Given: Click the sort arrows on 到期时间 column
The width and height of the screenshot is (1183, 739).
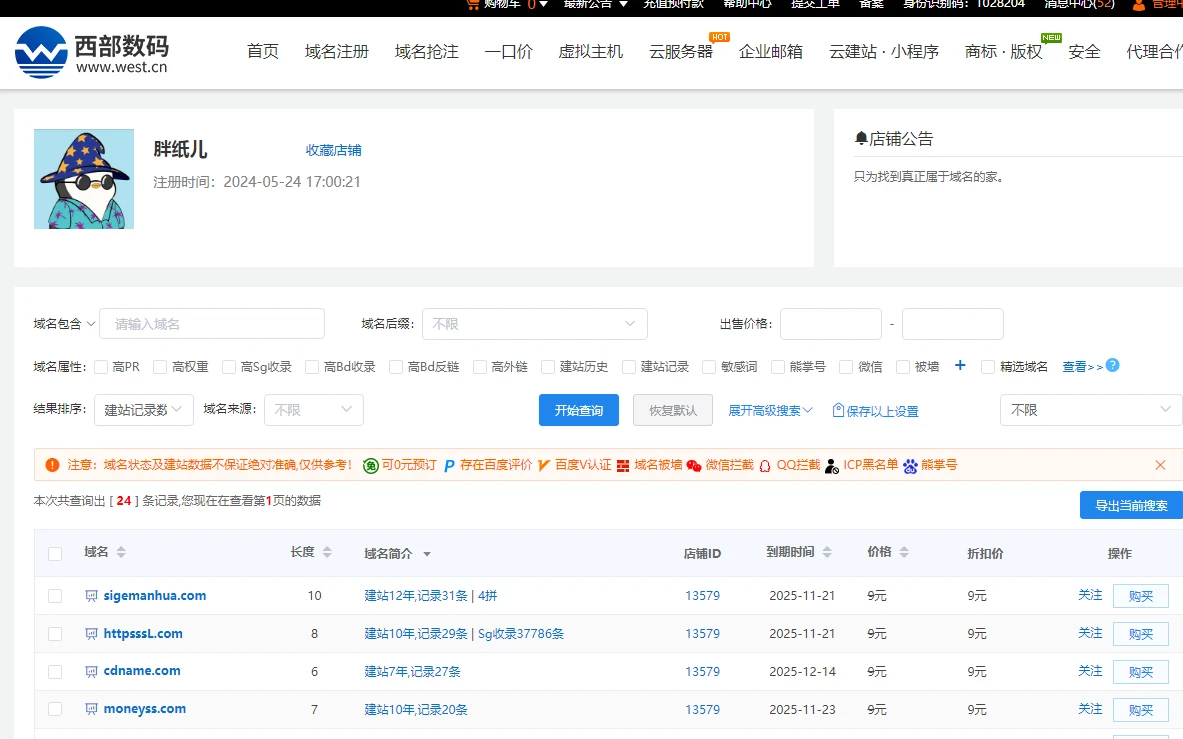Looking at the screenshot, I should [825, 553].
